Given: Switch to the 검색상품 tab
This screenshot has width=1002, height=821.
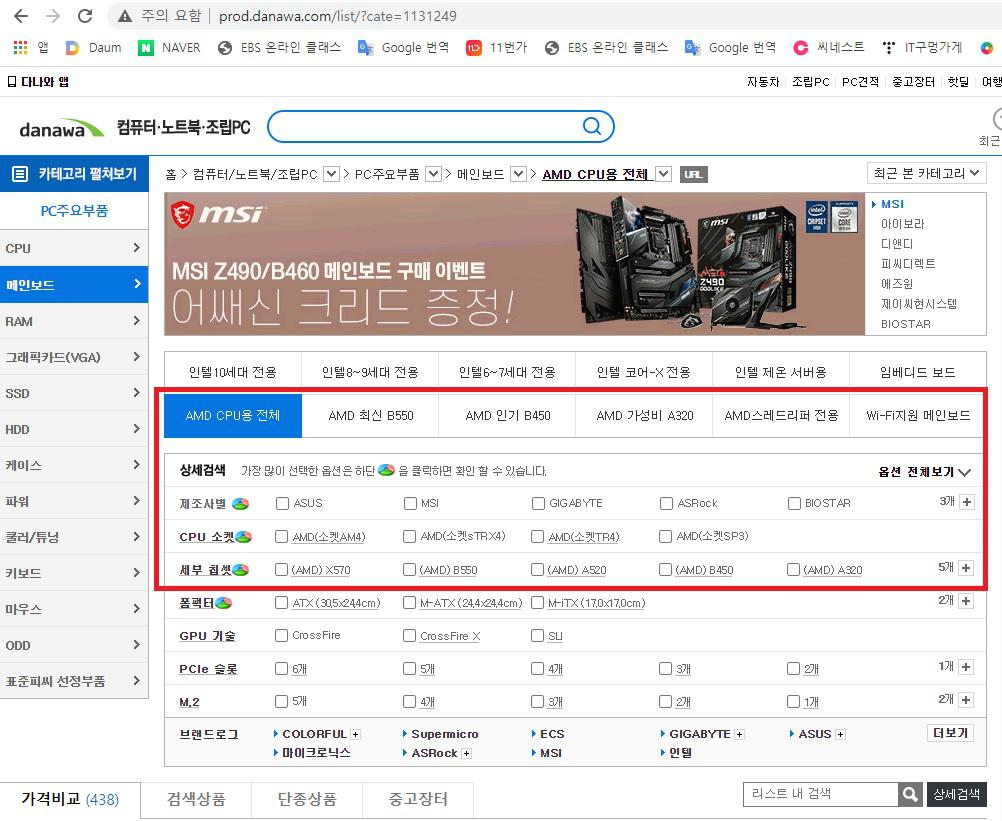Looking at the screenshot, I should coord(196,799).
